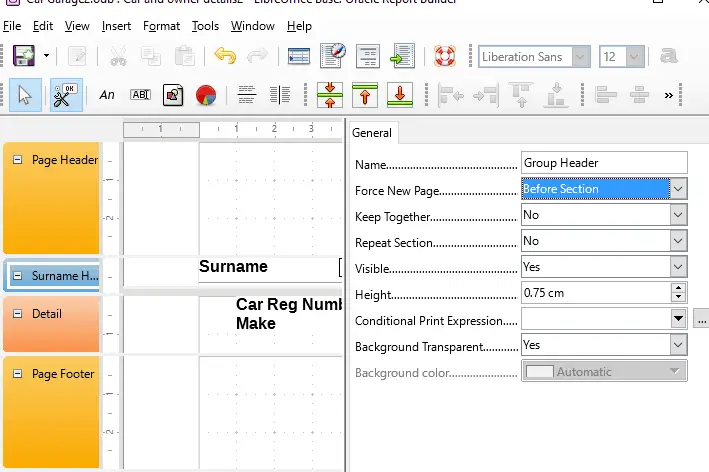Open the font name dropdown arrow

pos(581,57)
